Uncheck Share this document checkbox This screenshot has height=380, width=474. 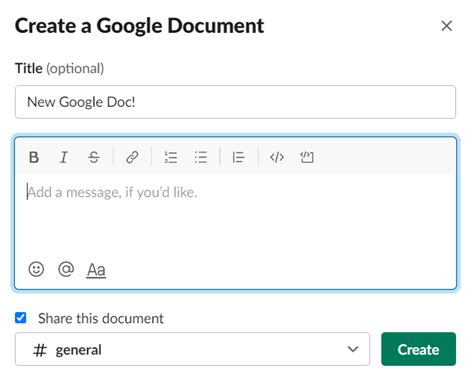[21, 318]
